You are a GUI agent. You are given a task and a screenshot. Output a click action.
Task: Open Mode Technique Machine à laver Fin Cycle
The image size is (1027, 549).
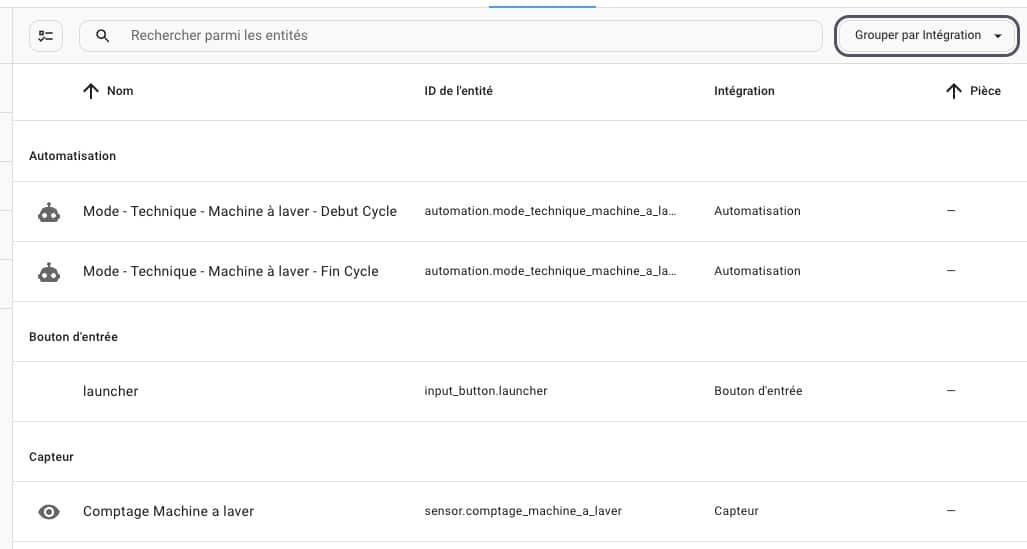[x=231, y=271]
